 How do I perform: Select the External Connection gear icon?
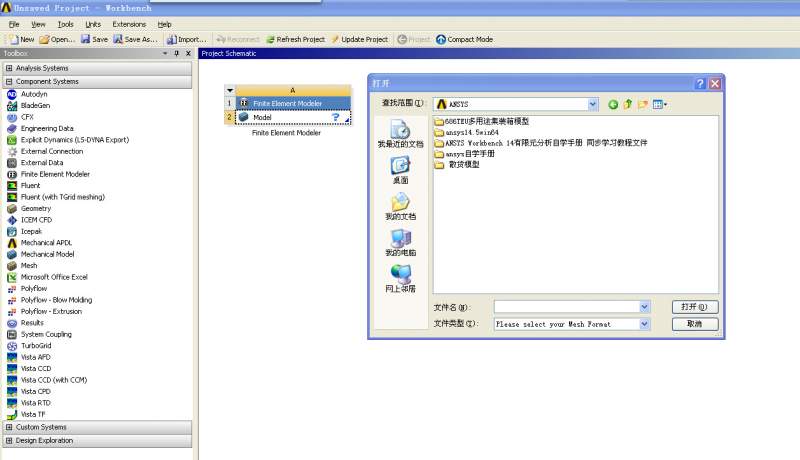pos(12,151)
